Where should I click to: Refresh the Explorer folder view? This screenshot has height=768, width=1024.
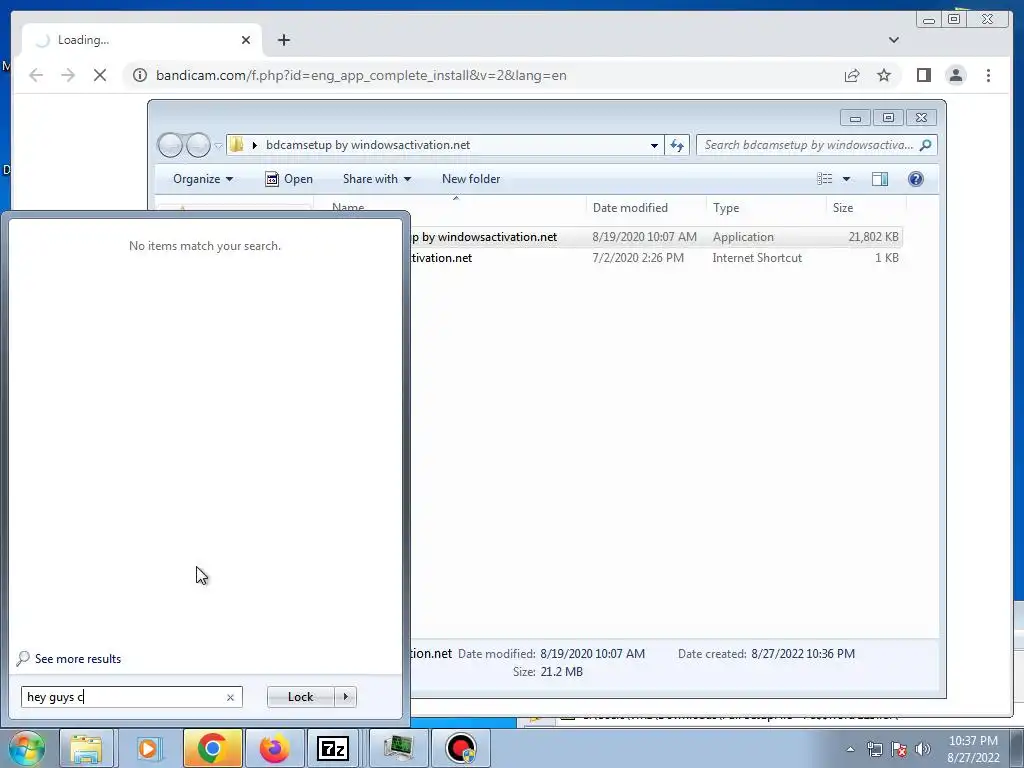(677, 145)
